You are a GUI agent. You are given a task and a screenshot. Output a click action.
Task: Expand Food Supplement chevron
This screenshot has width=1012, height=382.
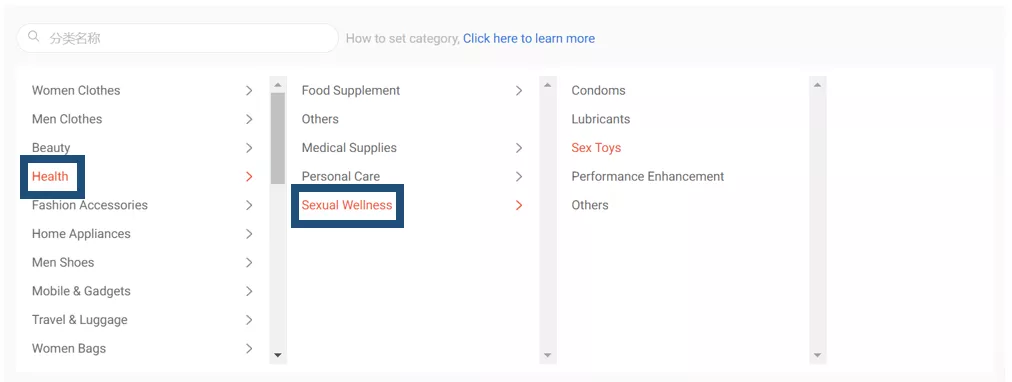click(519, 91)
